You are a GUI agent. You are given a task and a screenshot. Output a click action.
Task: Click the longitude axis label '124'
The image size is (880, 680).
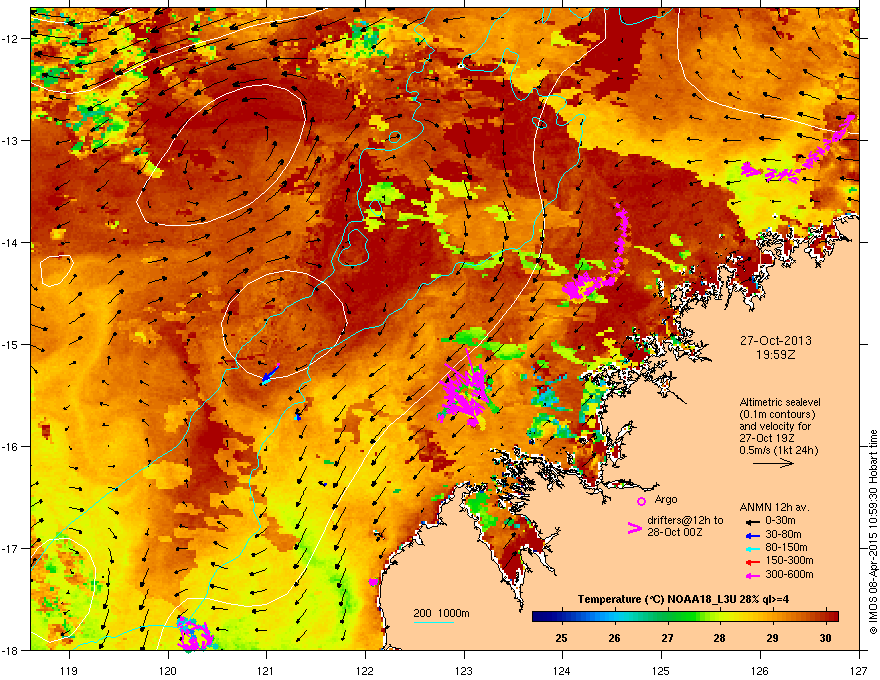point(562,670)
